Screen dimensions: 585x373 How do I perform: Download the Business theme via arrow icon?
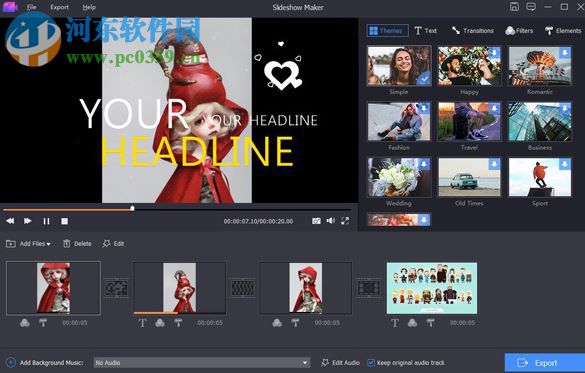pos(565,109)
